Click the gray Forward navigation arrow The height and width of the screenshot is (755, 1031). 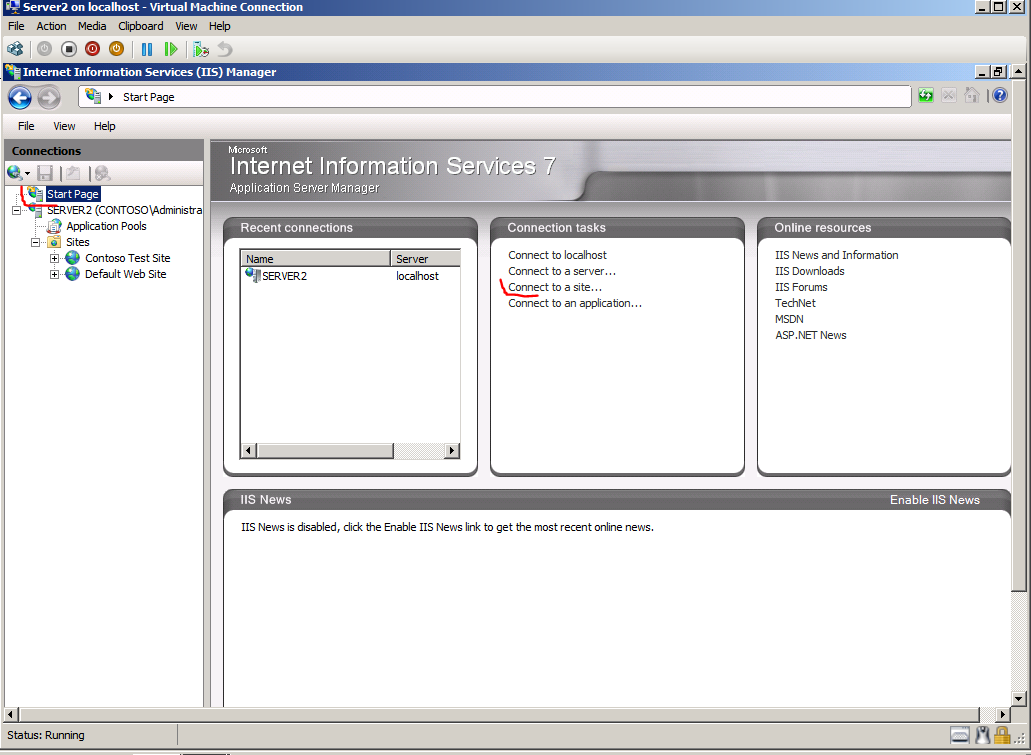[49, 98]
